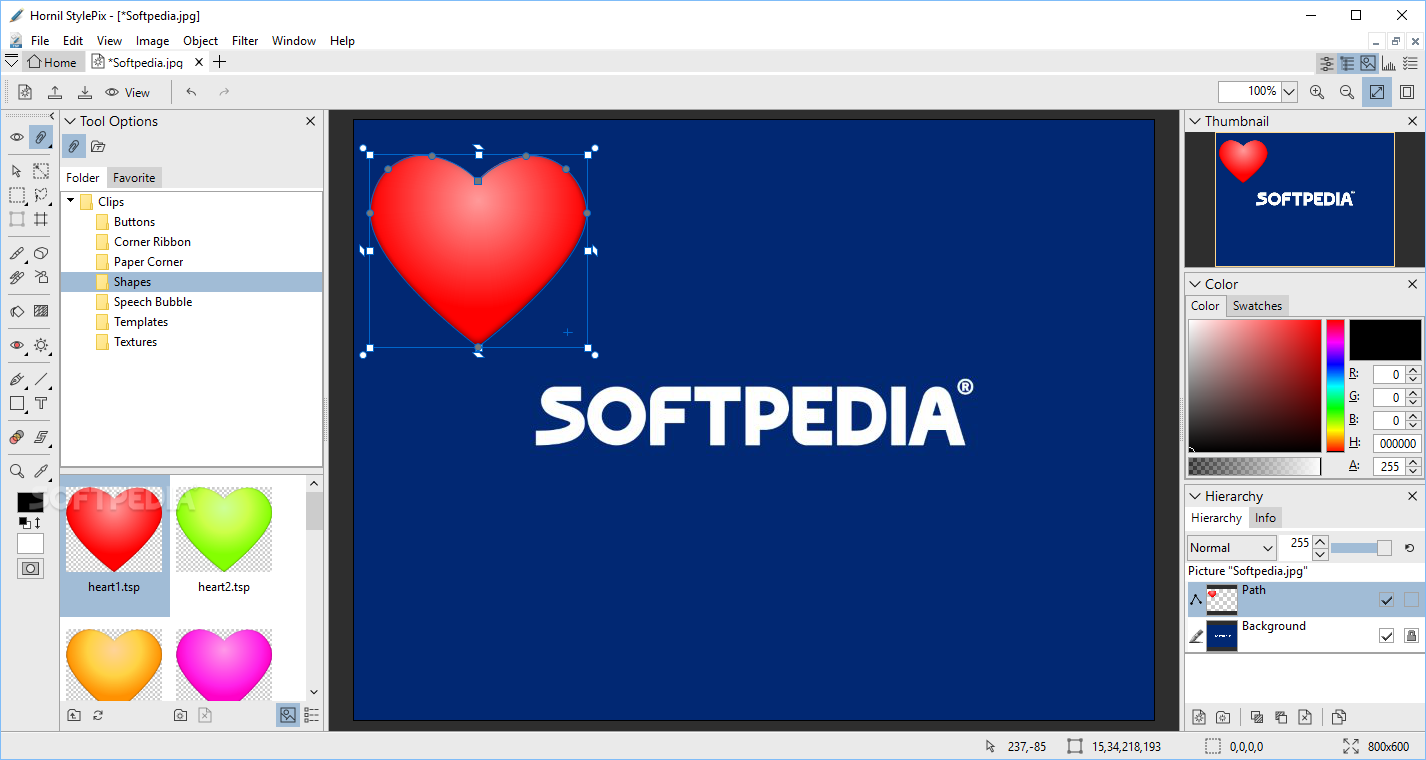Switch clips to thumbnail view mode
1426x760 pixels.
click(288, 715)
